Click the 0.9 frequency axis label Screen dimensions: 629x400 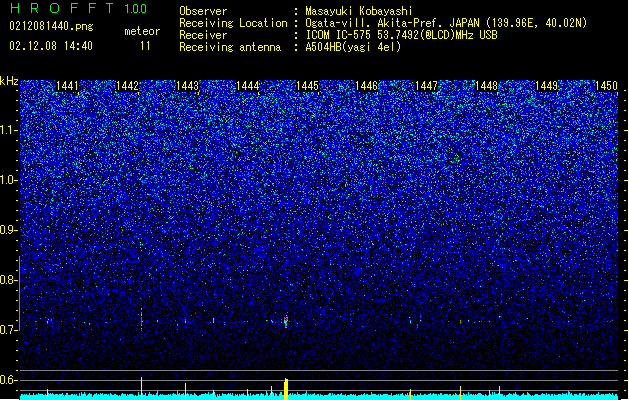click(8, 230)
